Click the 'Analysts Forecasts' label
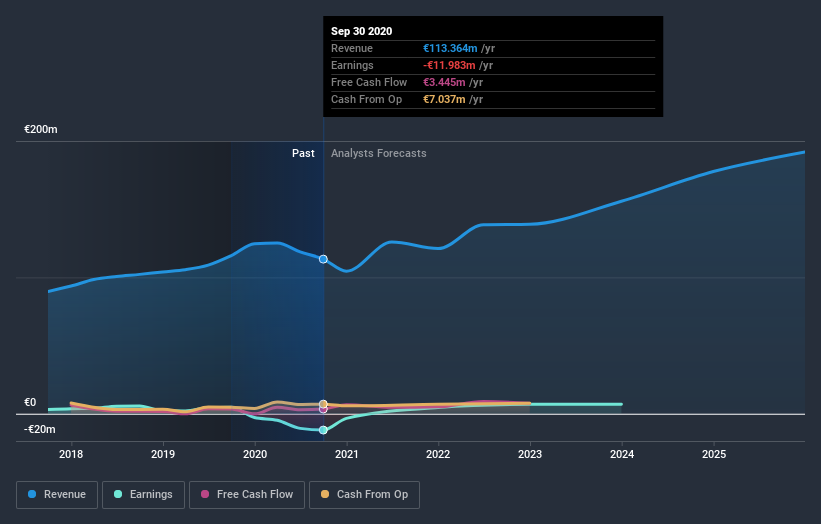 click(x=379, y=153)
